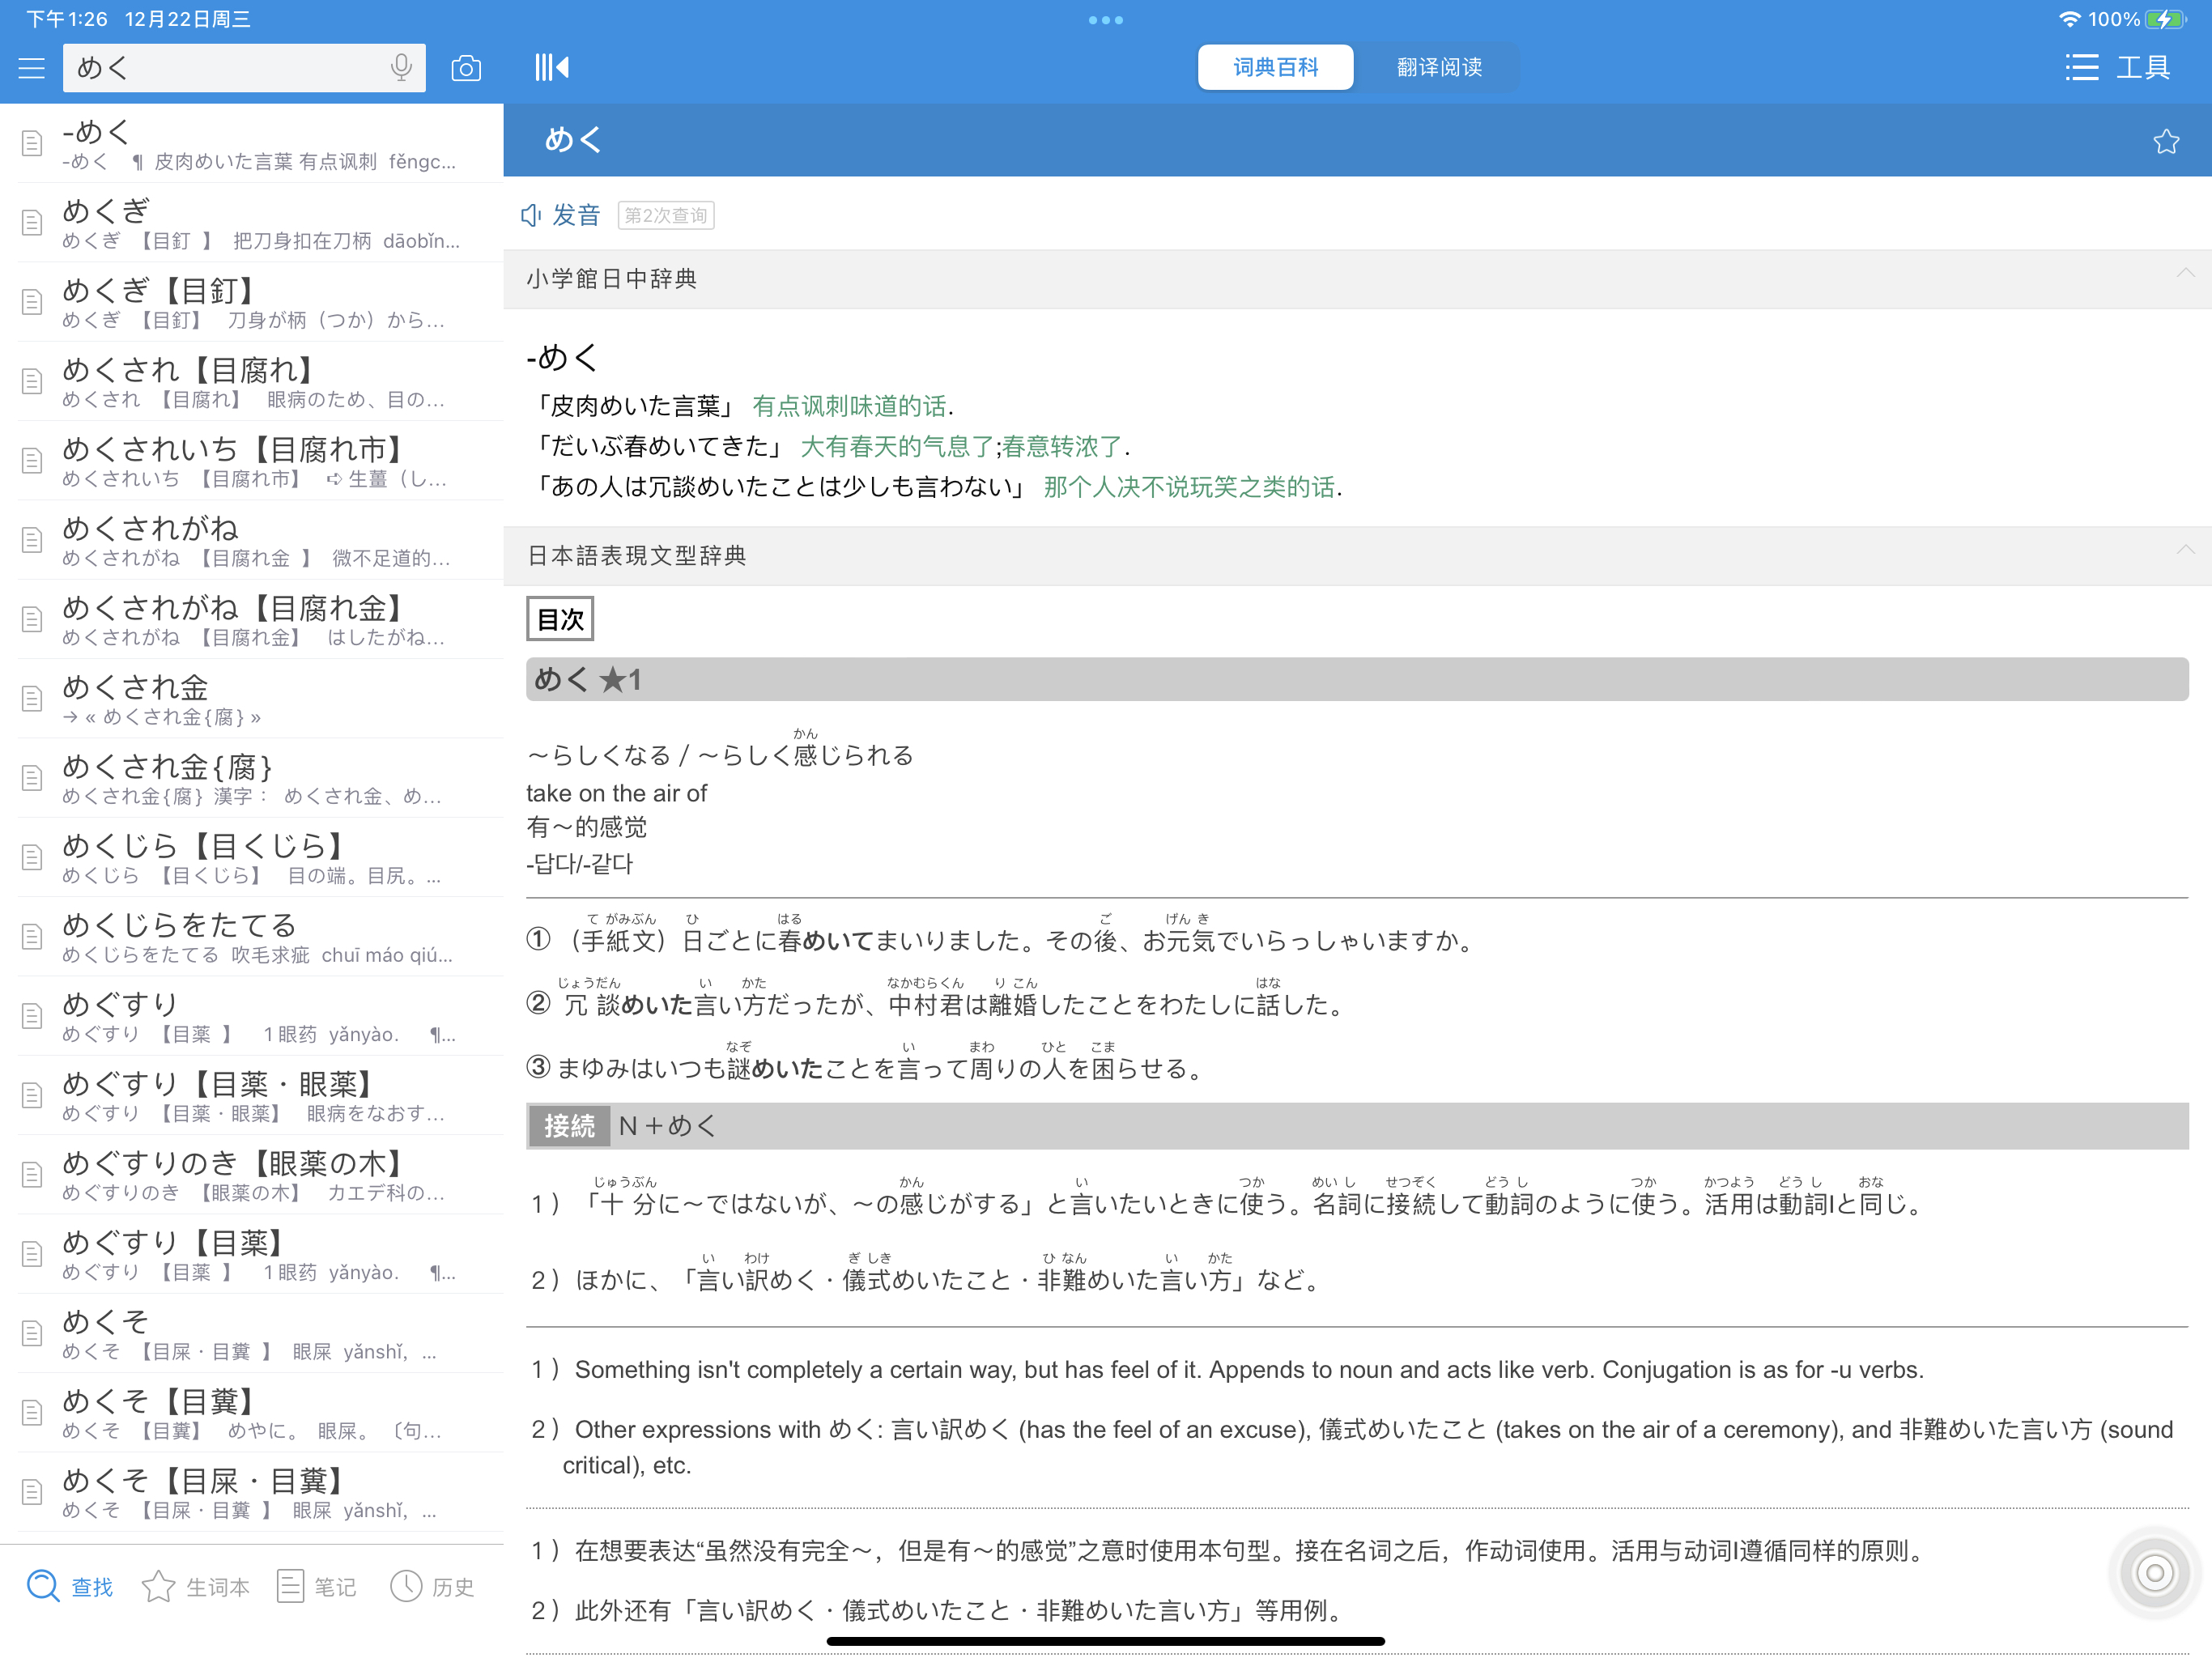Select the plain めぐすり result

[252, 1016]
